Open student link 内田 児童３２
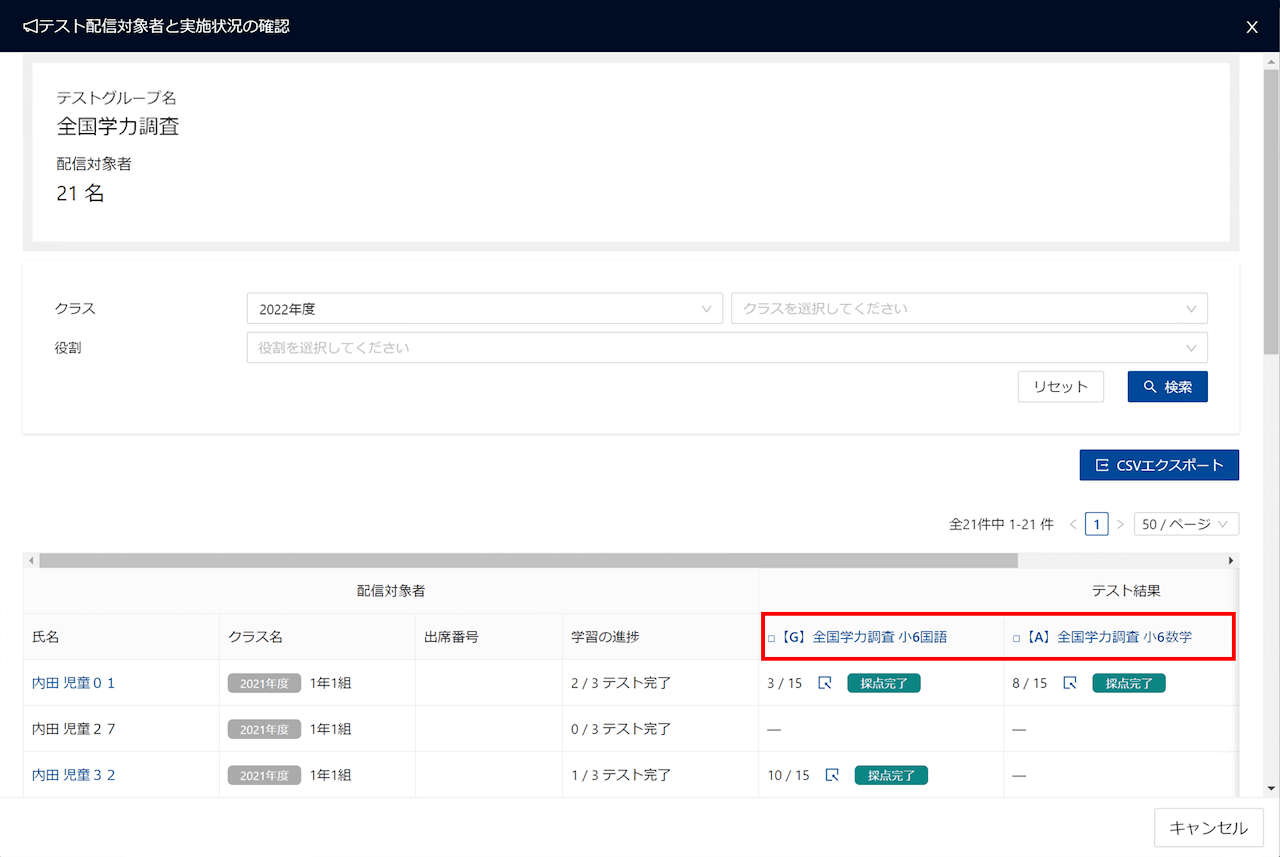Screen dimensions: 1280x857 point(74,775)
